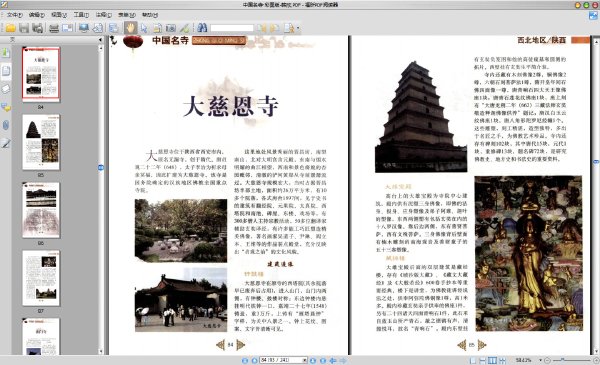Click the find previous icon beside search box
600x365 pixels.
pos(262,28)
